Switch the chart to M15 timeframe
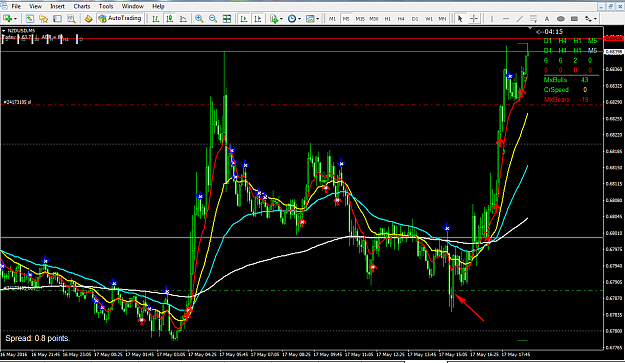Viewport: 625px width, 363px height. pos(360,19)
